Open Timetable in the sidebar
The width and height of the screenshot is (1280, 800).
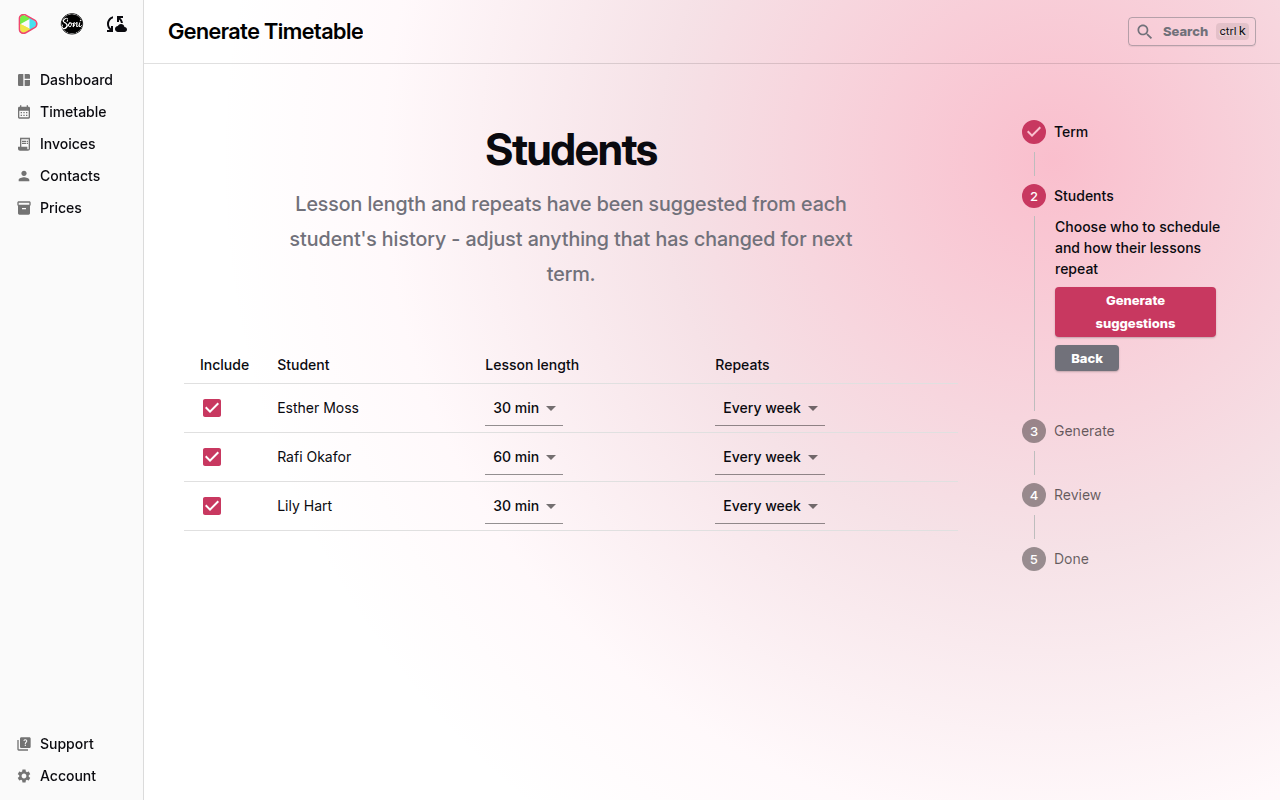click(72, 112)
